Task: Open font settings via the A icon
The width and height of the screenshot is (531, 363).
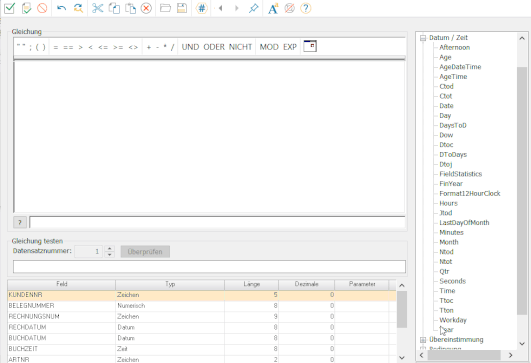Action: 273,8
